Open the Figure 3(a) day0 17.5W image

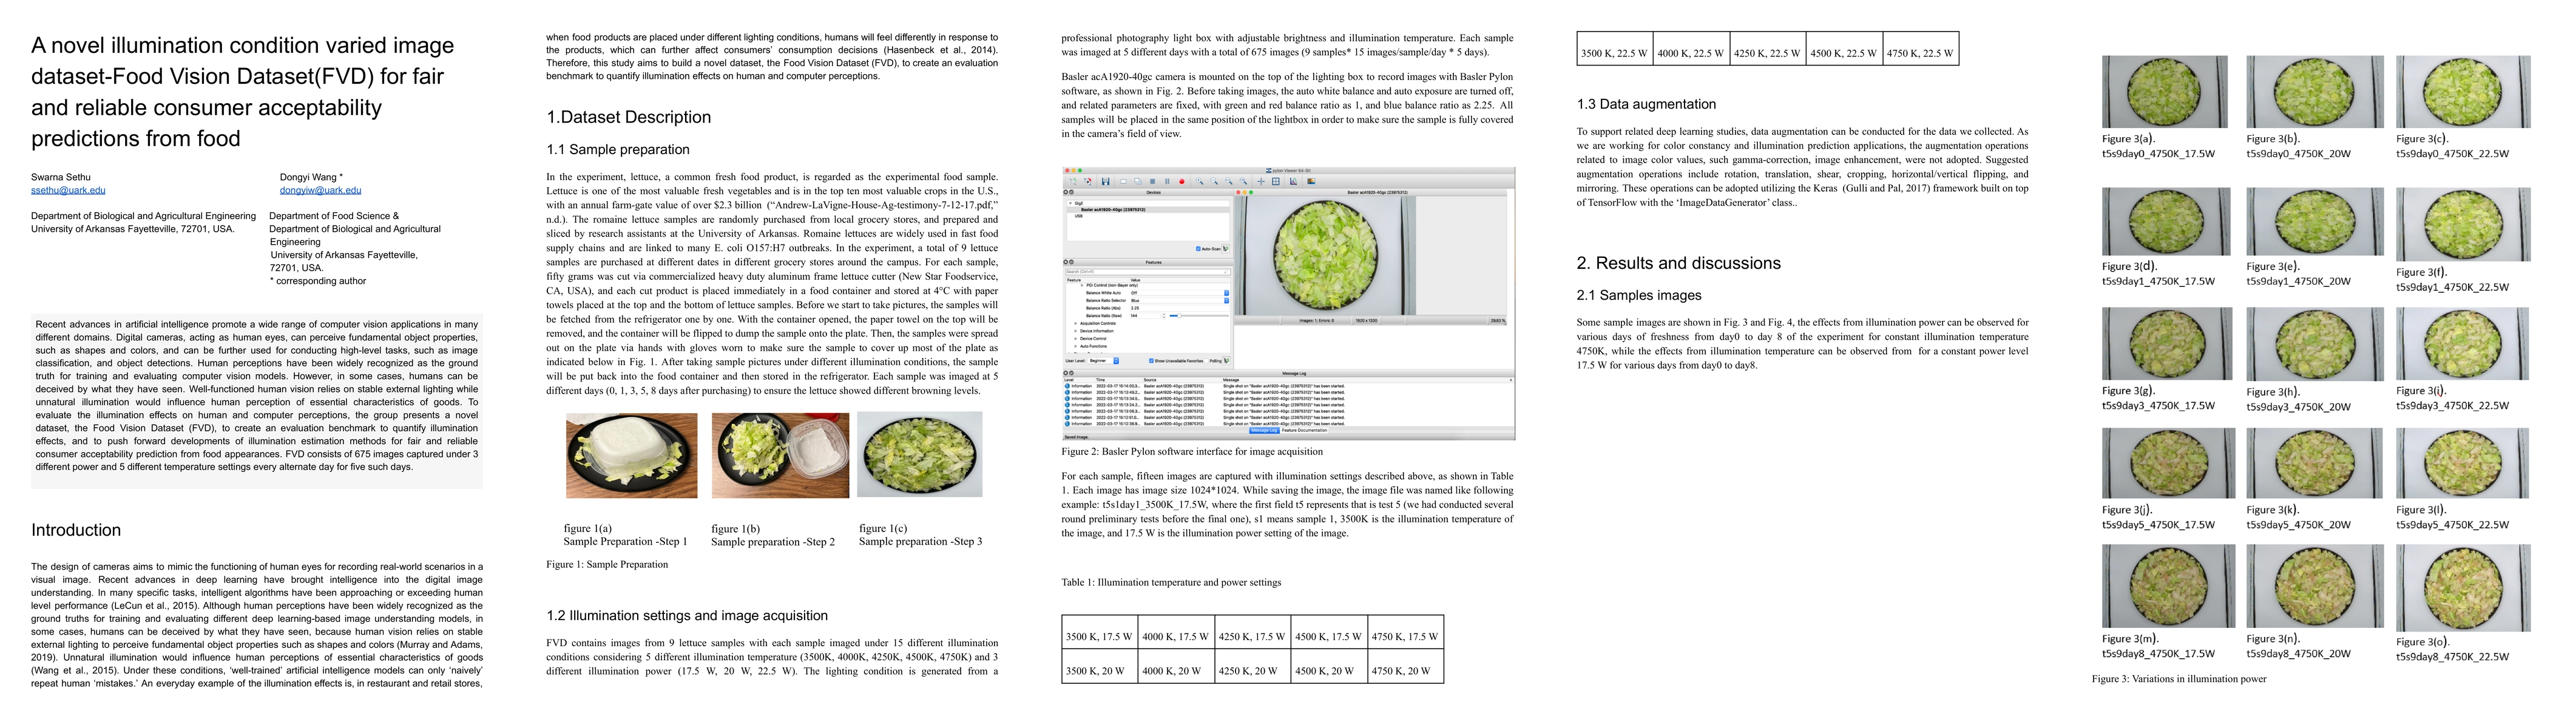pyautogui.click(x=2165, y=92)
